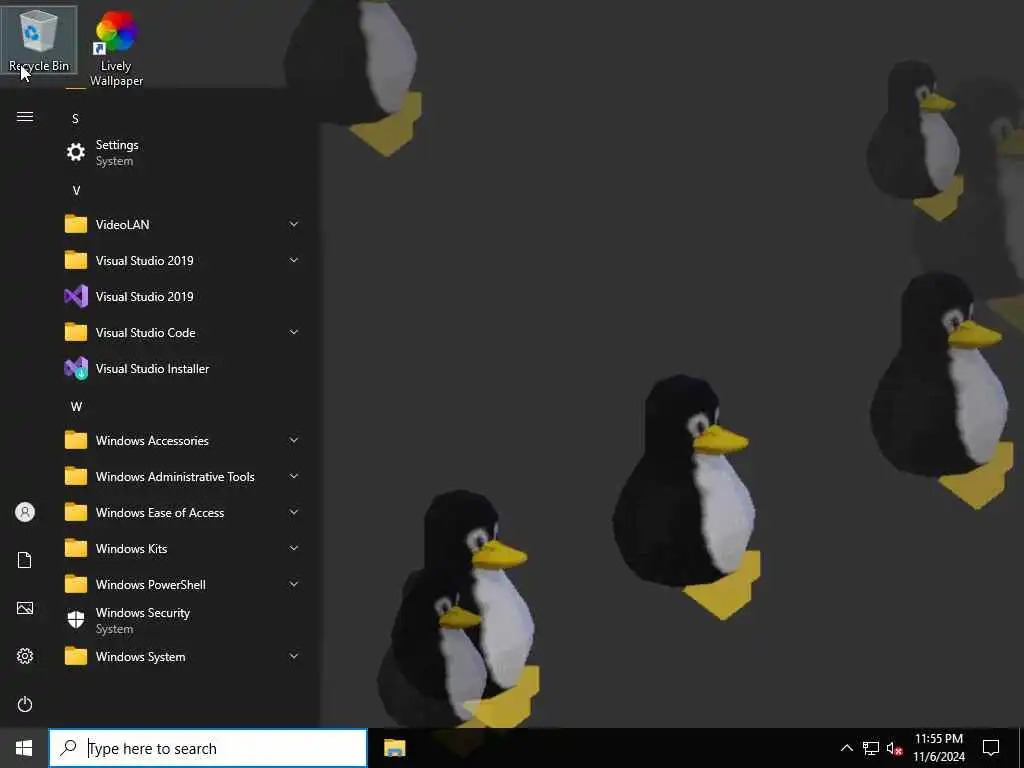
Task: Expand Windows System chevron
Action: (x=294, y=656)
